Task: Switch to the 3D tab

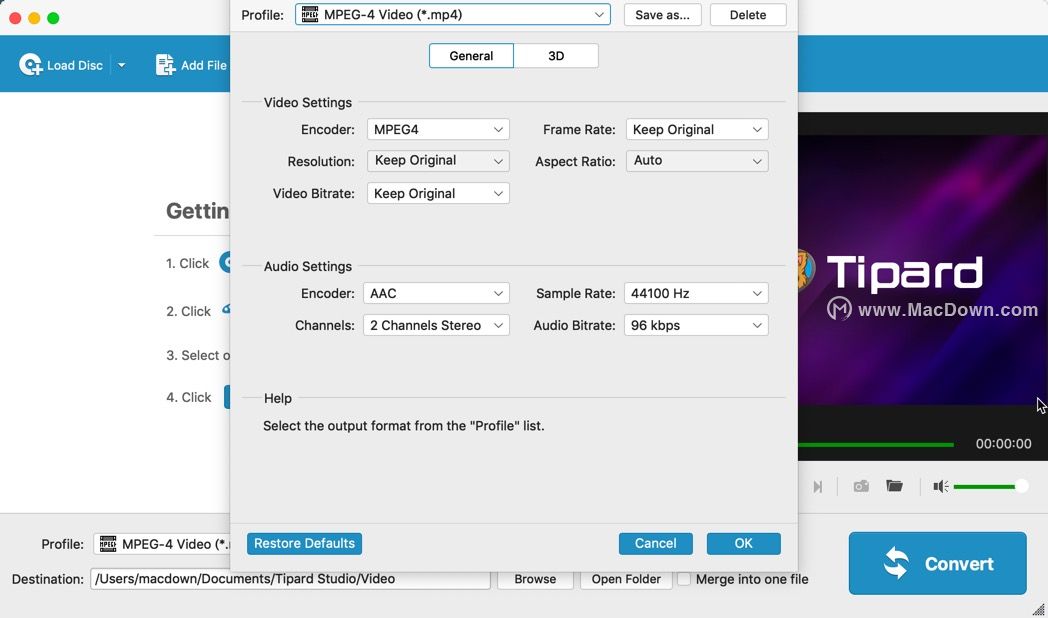Action: pyautogui.click(x=556, y=55)
